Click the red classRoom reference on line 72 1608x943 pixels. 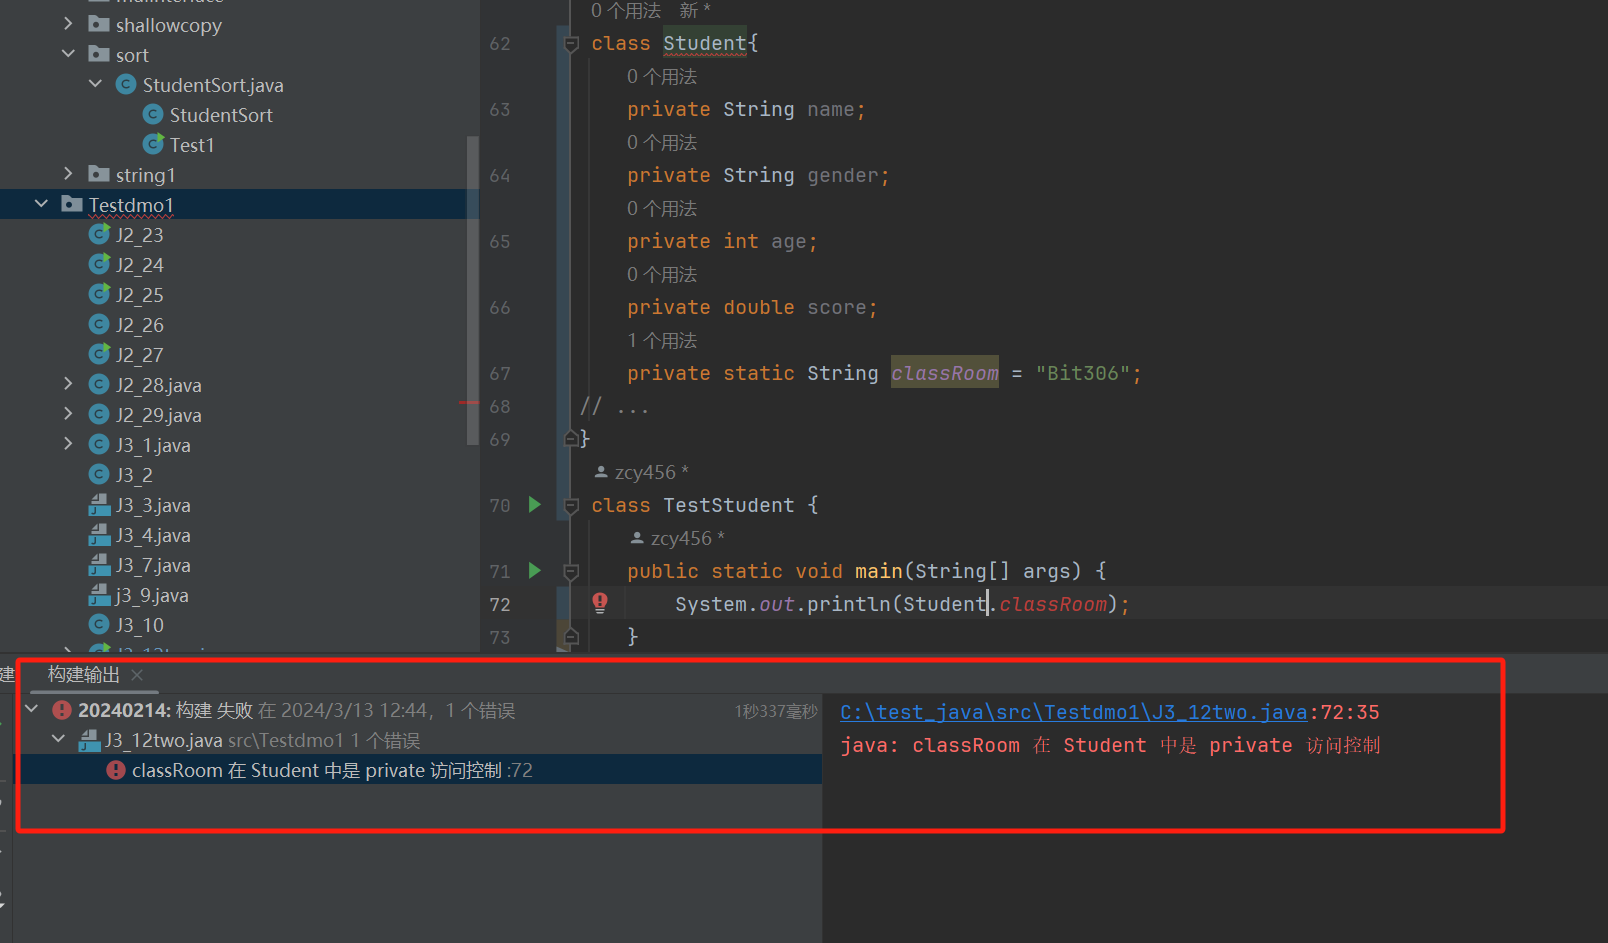click(x=1053, y=604)
